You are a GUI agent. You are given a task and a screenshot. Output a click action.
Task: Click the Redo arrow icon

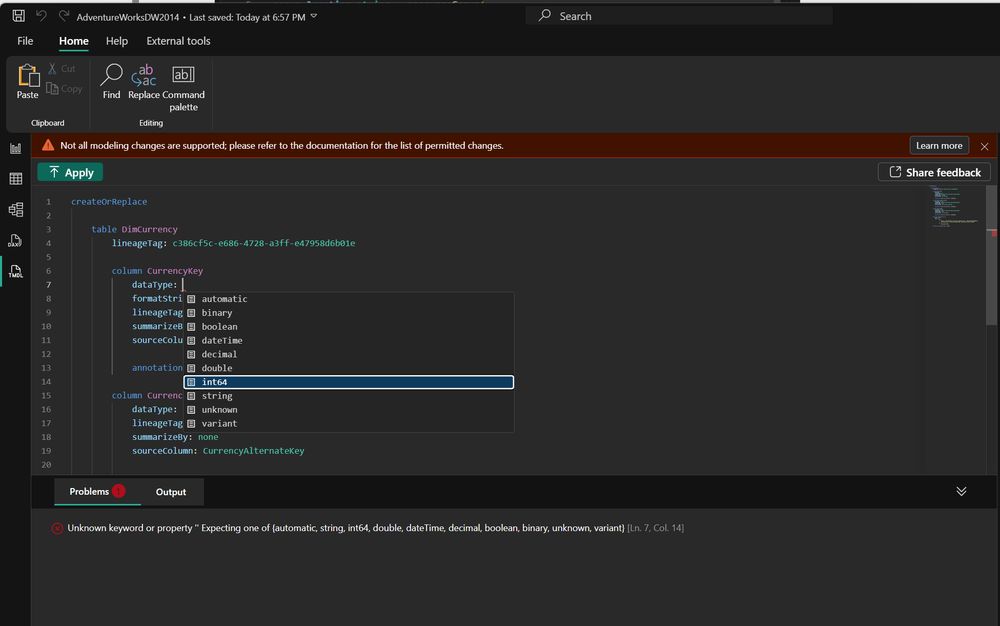click(x=64, y=16)
